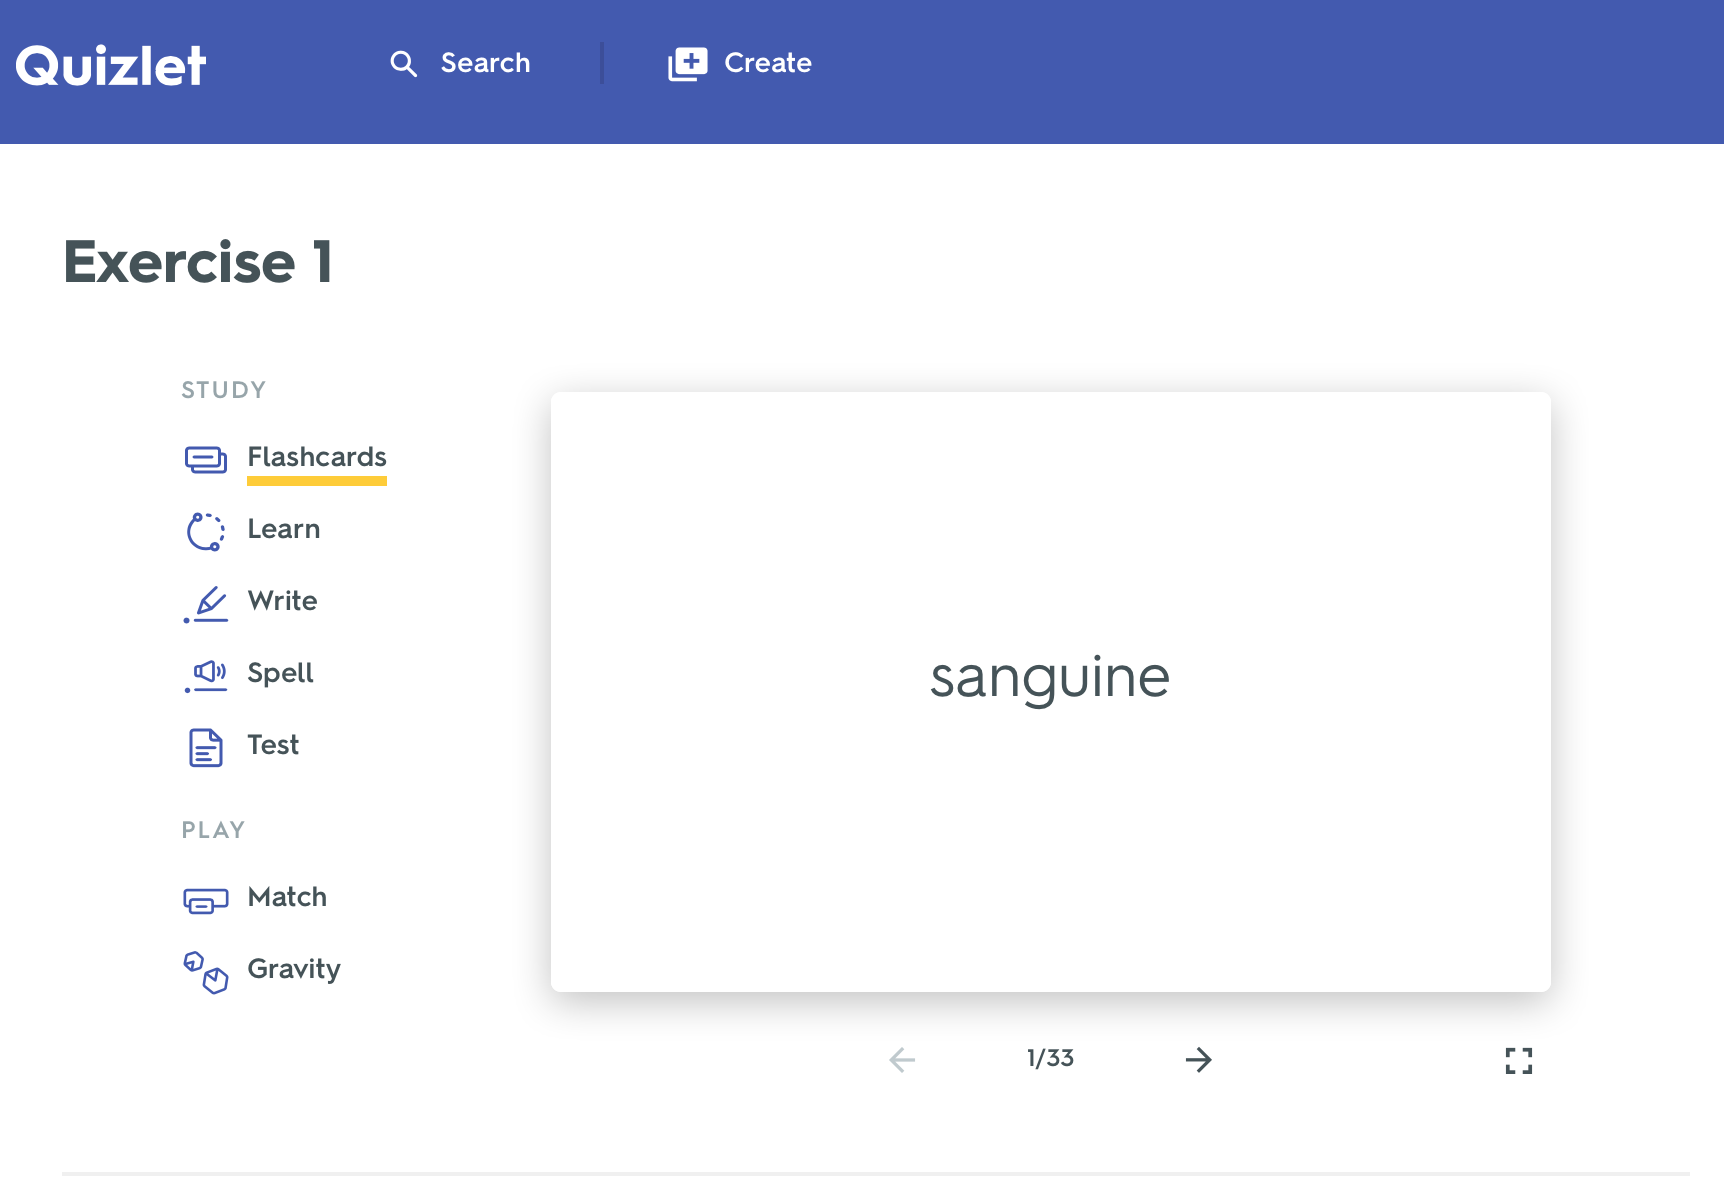Click the Create plus-card icon
This screenshot has width=1724, height=1178.
point(688,64)
